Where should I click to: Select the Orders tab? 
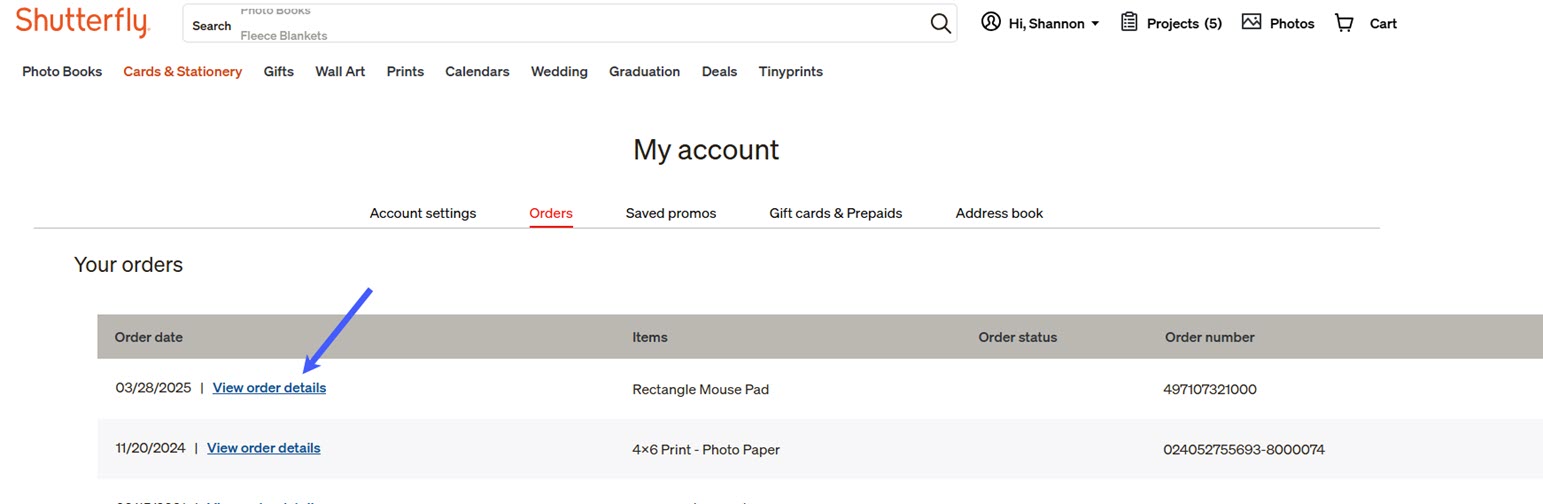point(551,213)
